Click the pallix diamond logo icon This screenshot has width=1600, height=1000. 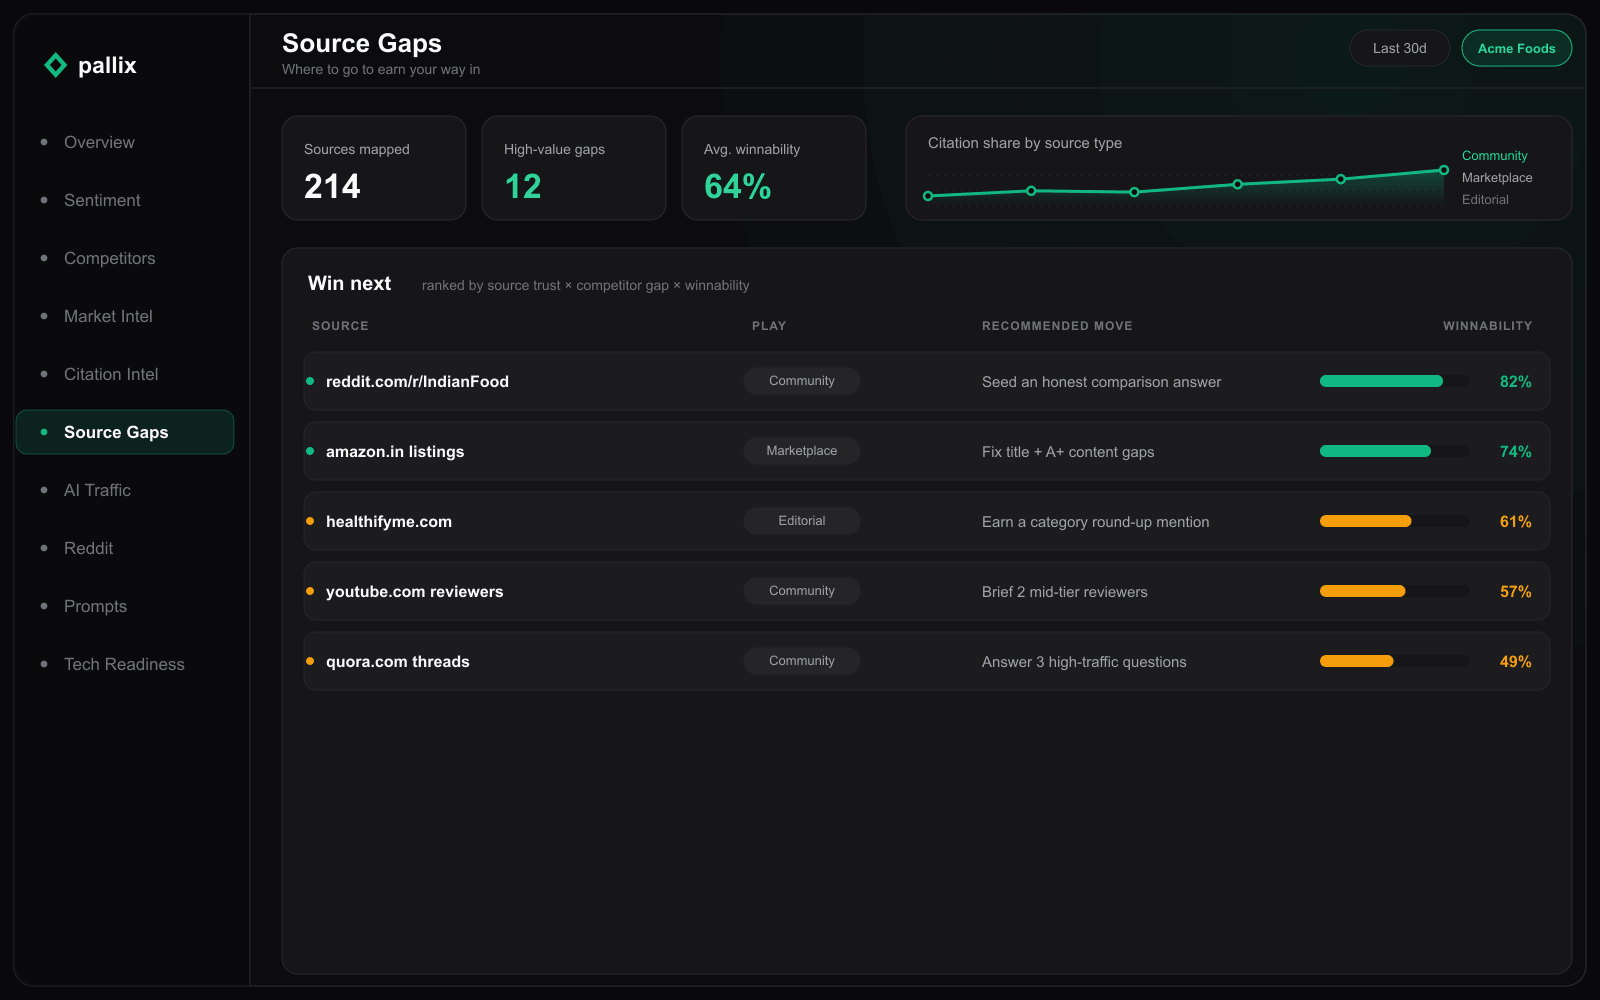(56, 65)
